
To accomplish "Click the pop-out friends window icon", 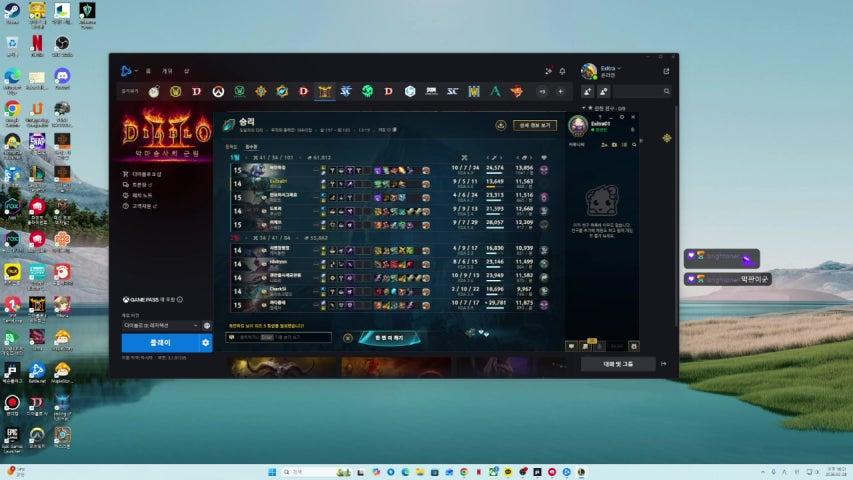I will pos(666,71).
